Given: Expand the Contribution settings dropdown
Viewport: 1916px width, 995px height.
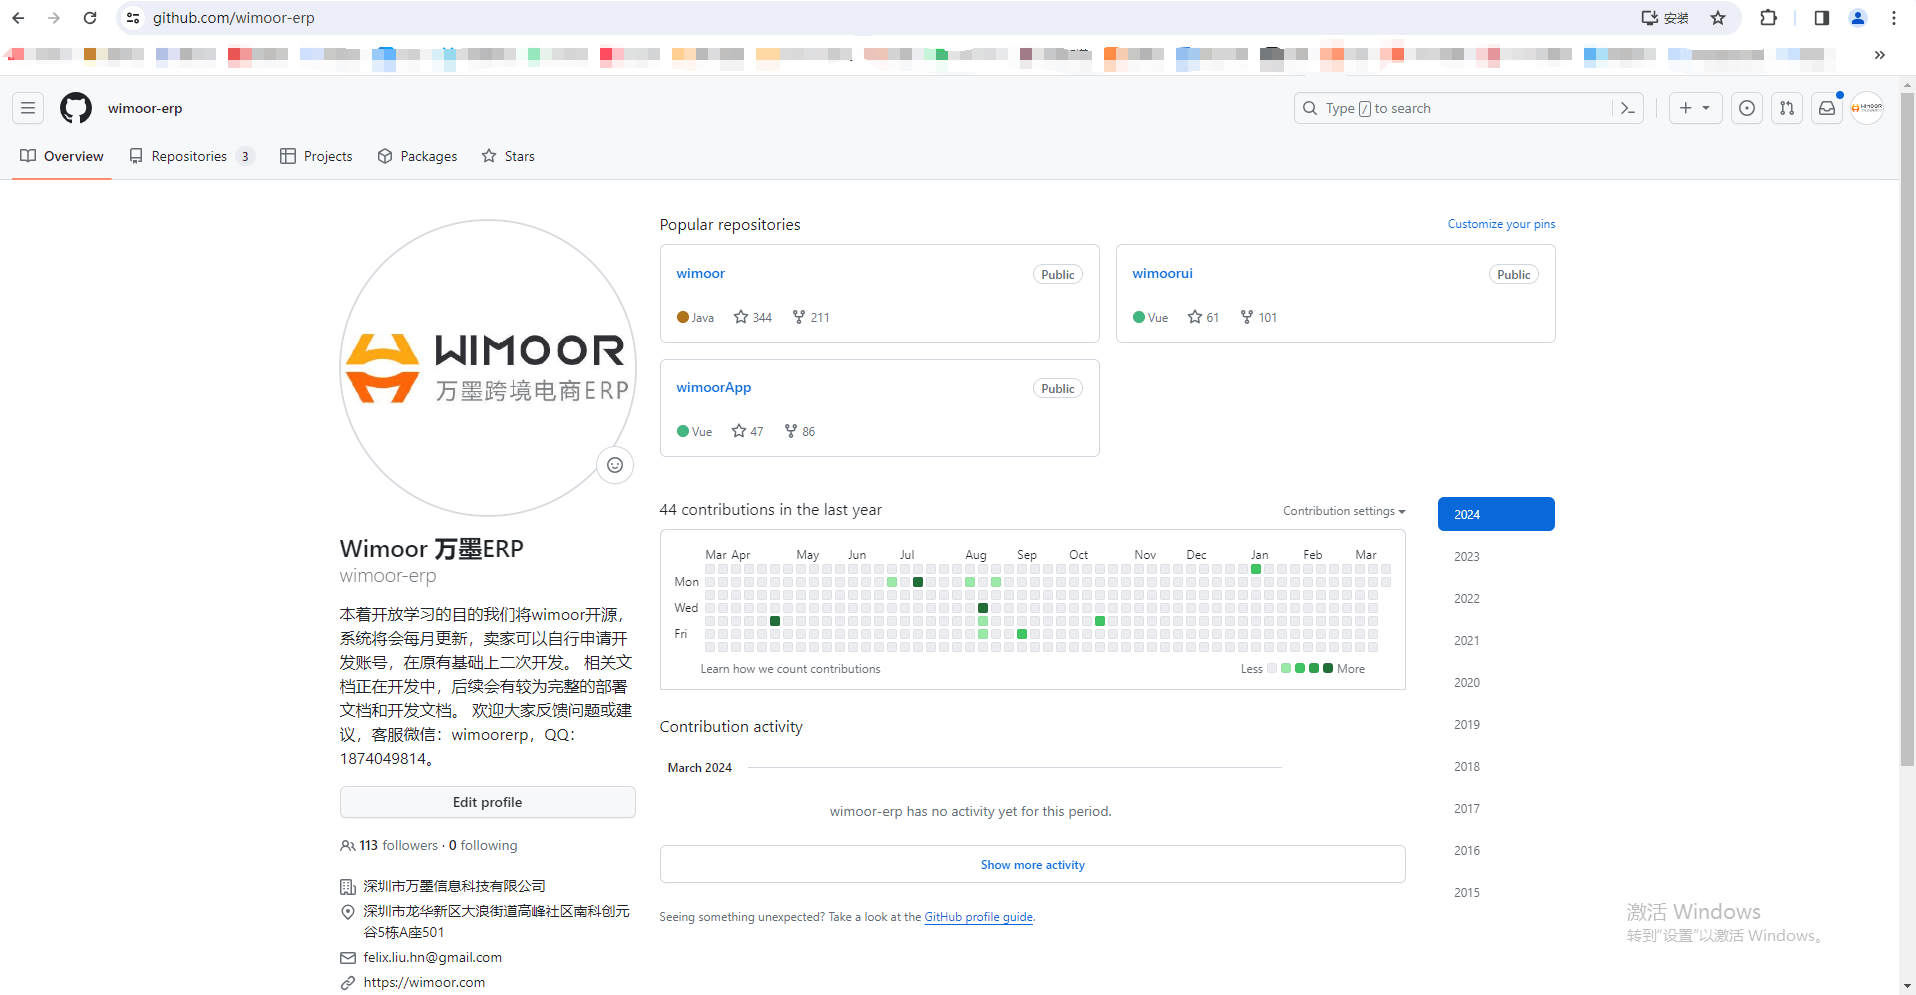Looking at the screenshot, I should point(1344,511).
